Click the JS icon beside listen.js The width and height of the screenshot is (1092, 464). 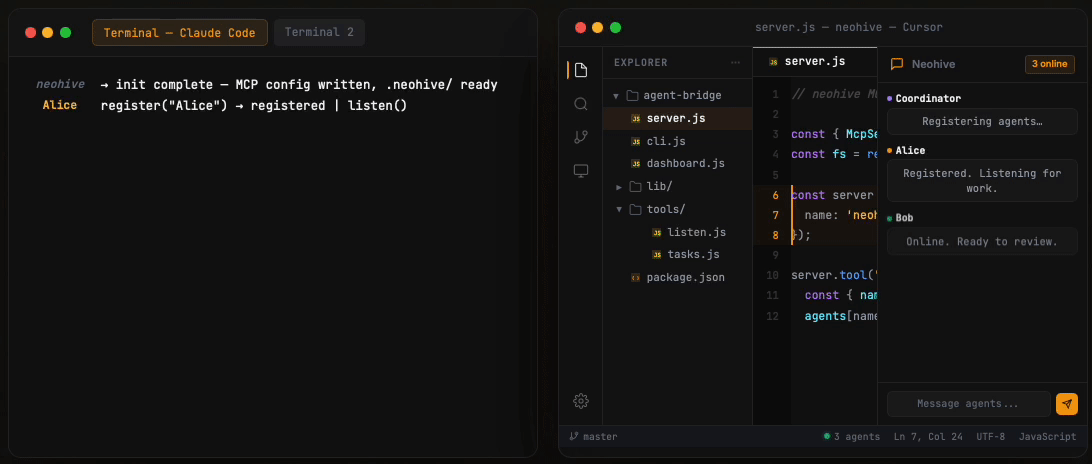click(656, 232)
